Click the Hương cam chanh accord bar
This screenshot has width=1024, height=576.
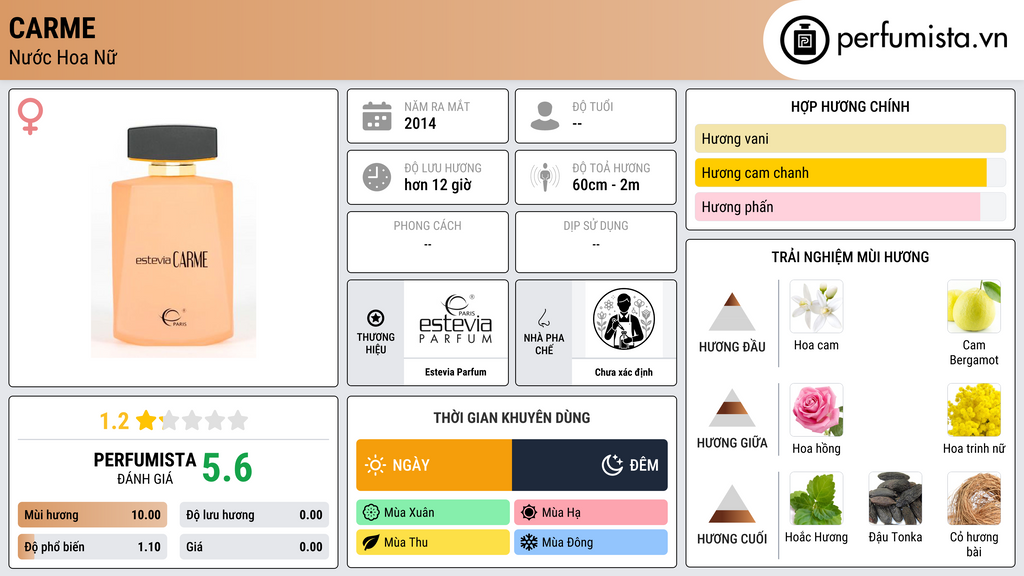click(850, 173)
